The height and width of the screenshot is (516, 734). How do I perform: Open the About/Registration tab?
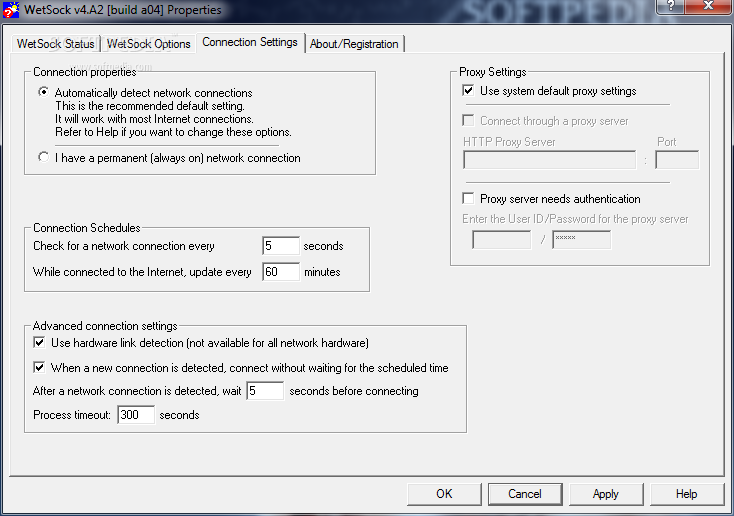354,44
